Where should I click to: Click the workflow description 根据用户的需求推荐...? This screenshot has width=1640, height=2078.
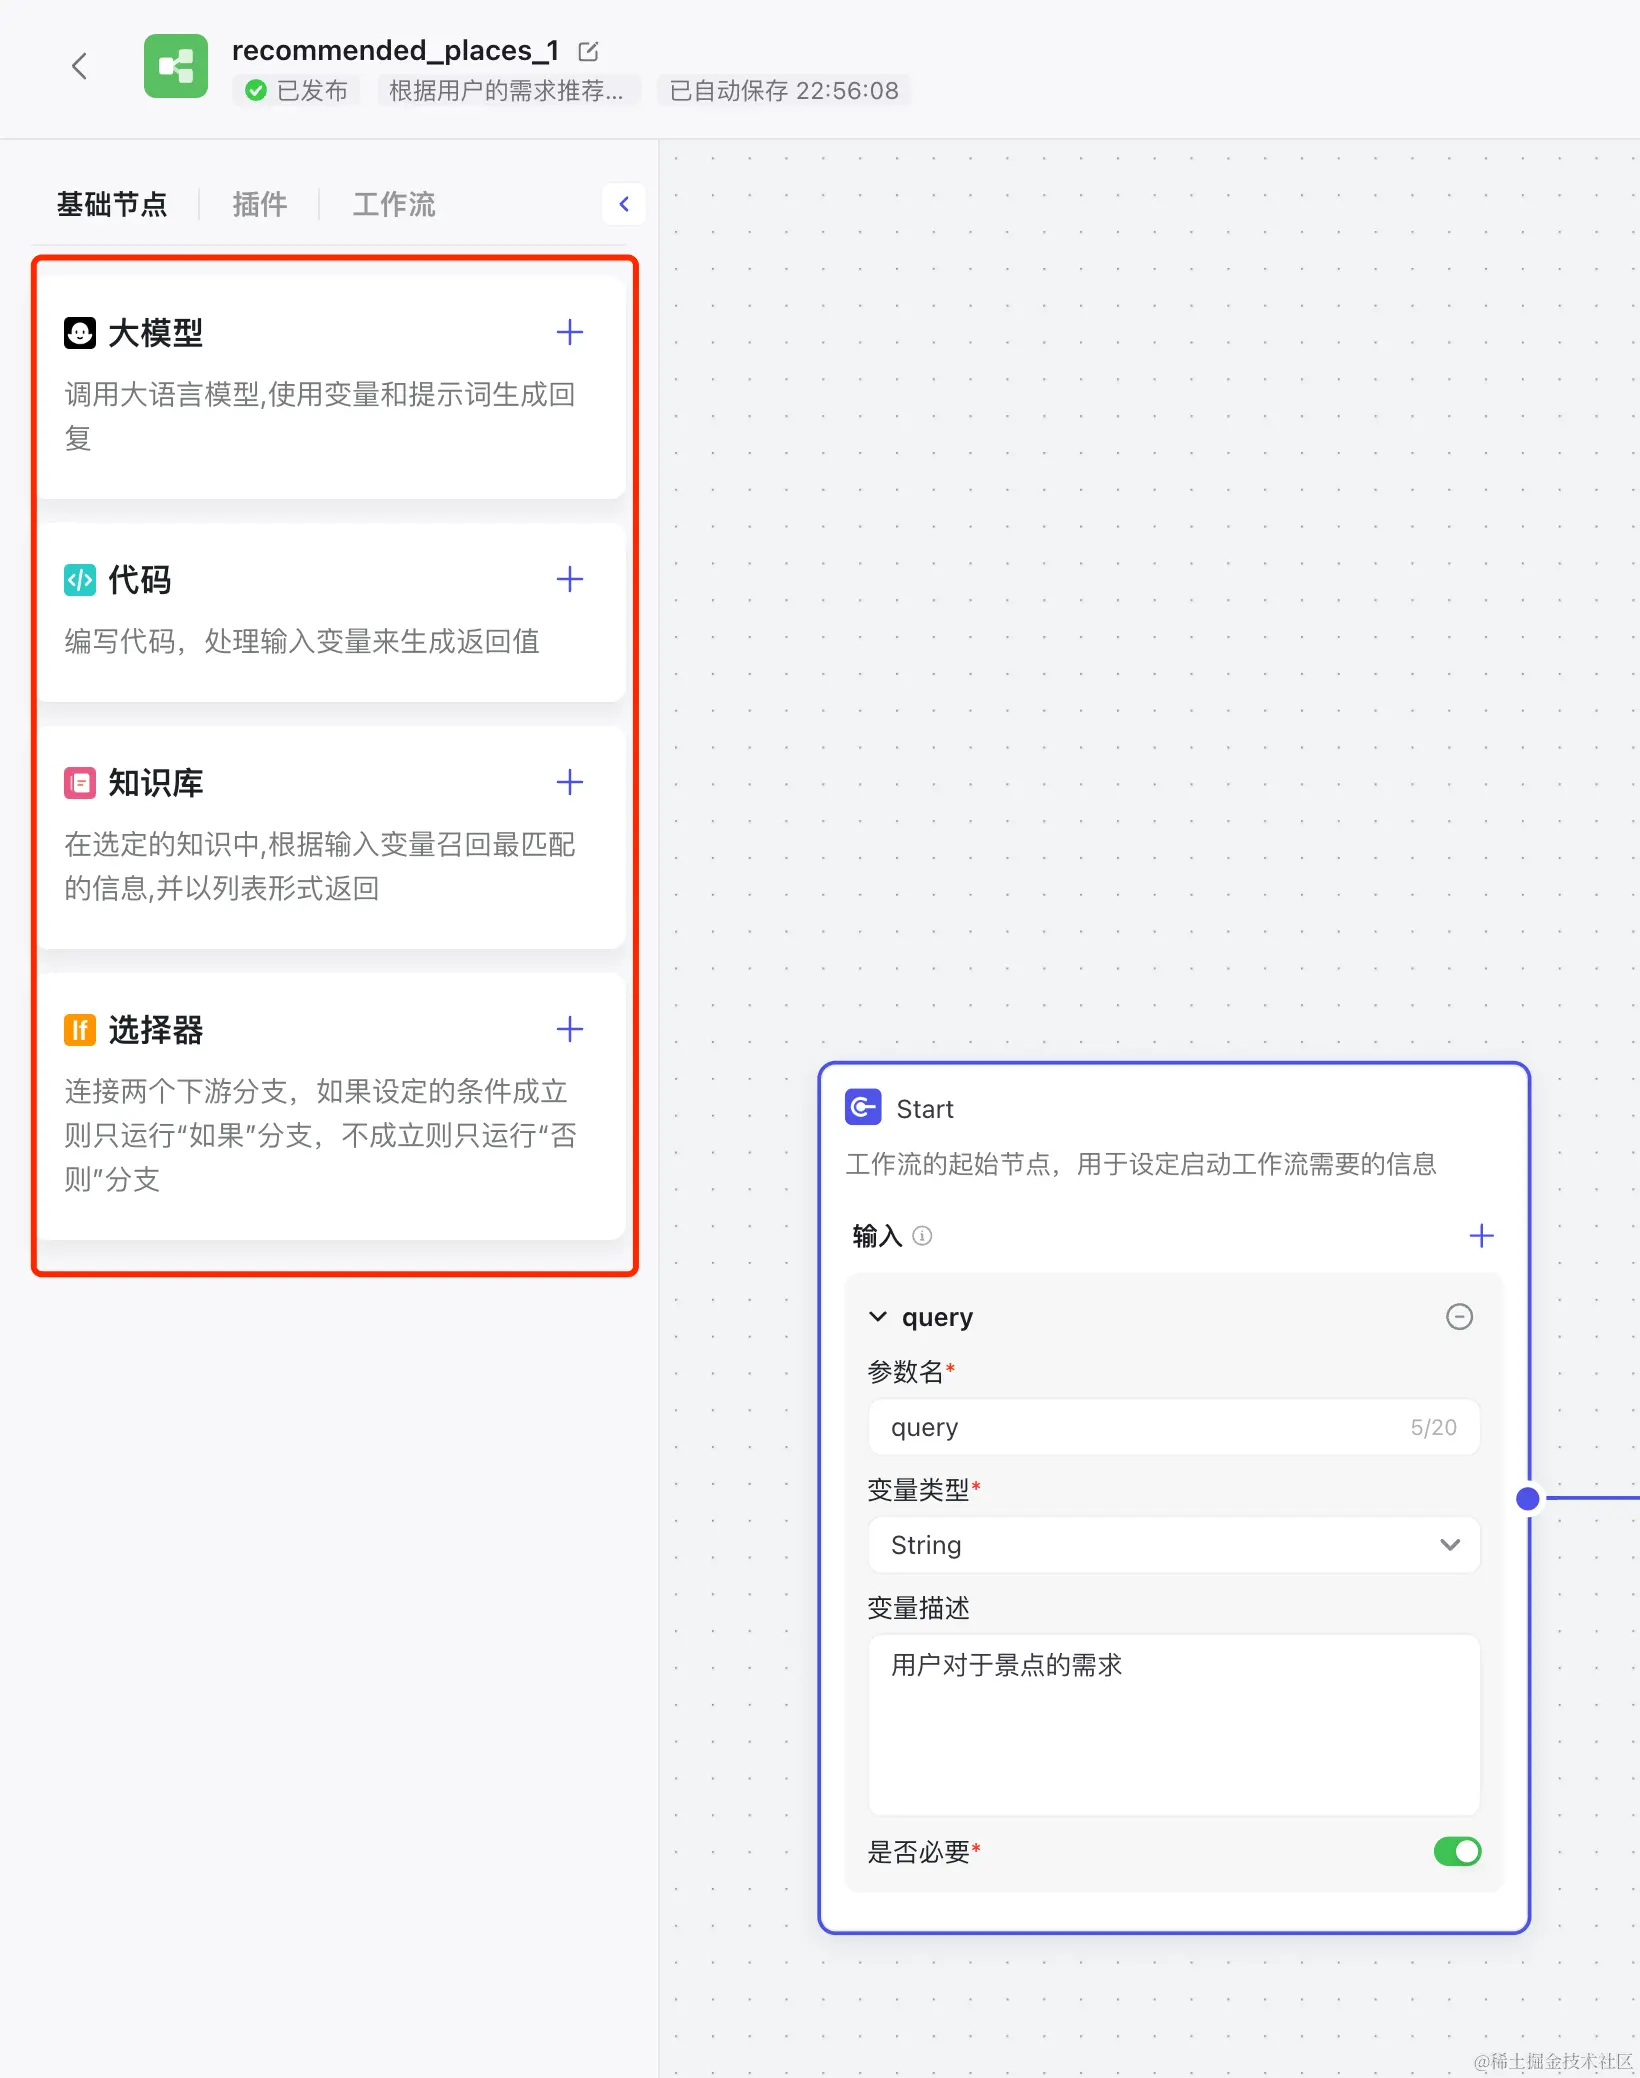coord(507,90)
